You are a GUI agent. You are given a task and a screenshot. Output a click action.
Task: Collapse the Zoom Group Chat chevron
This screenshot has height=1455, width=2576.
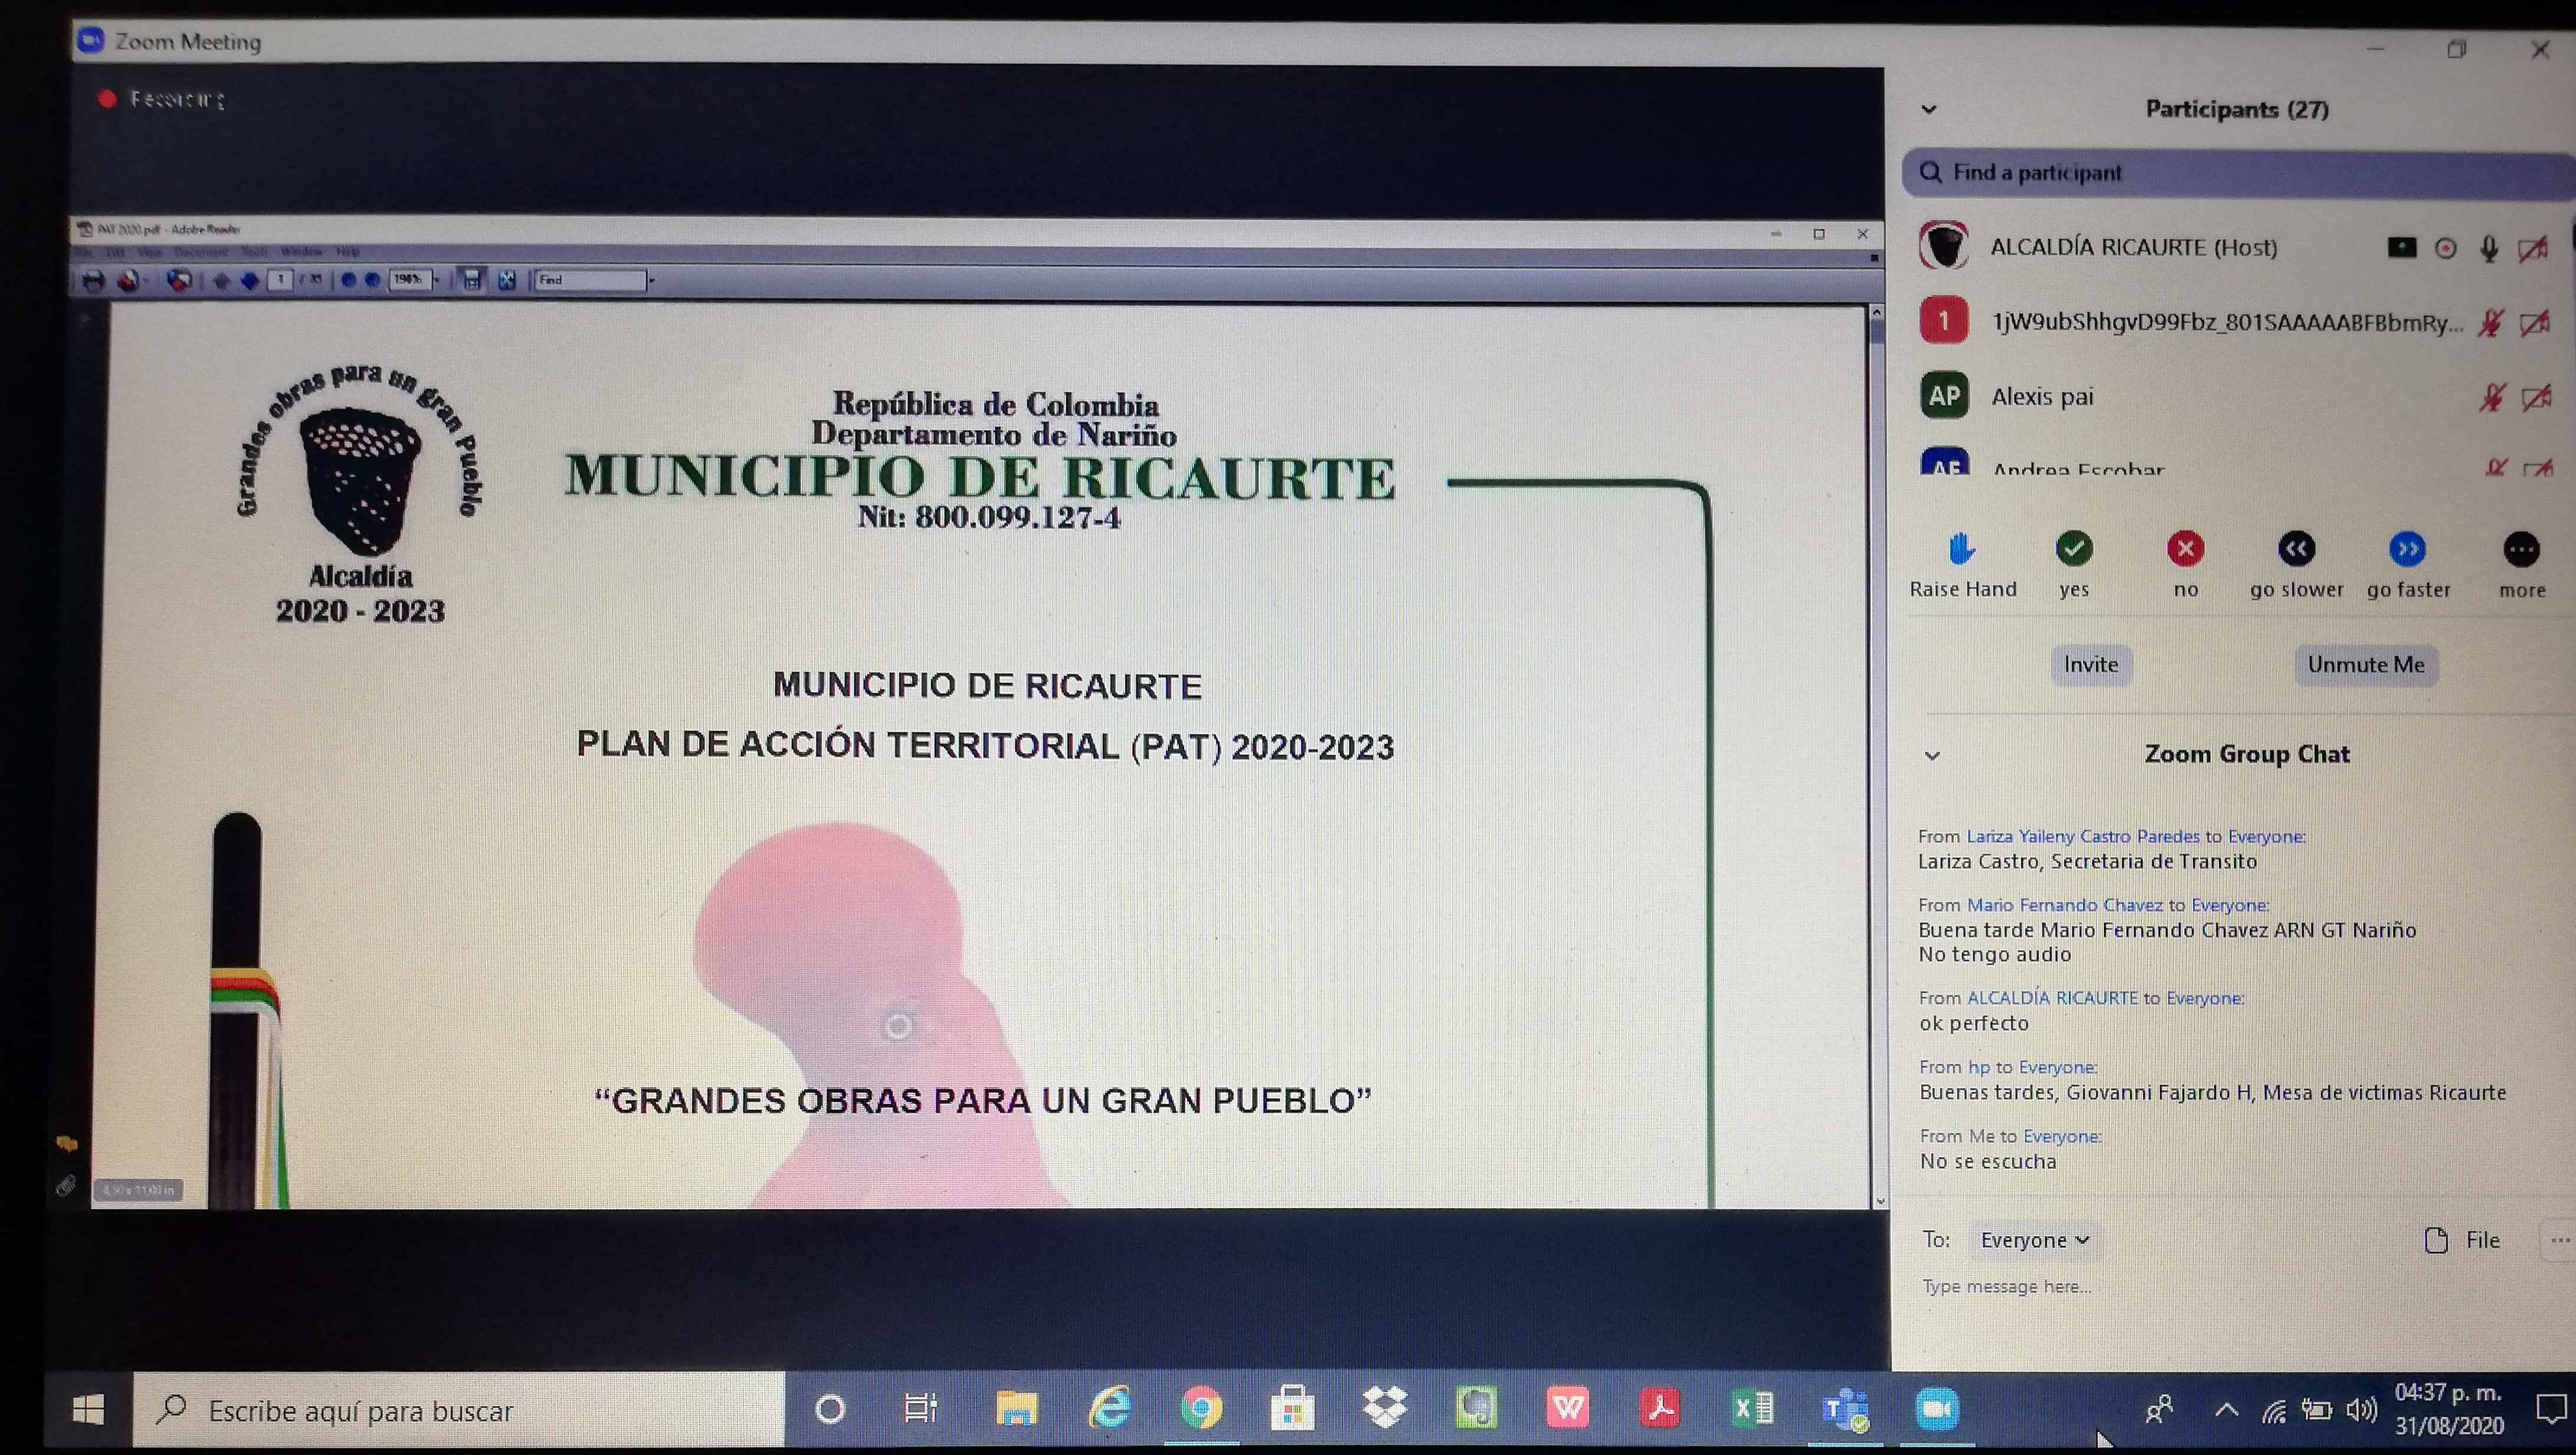[x=1932, y=756]
